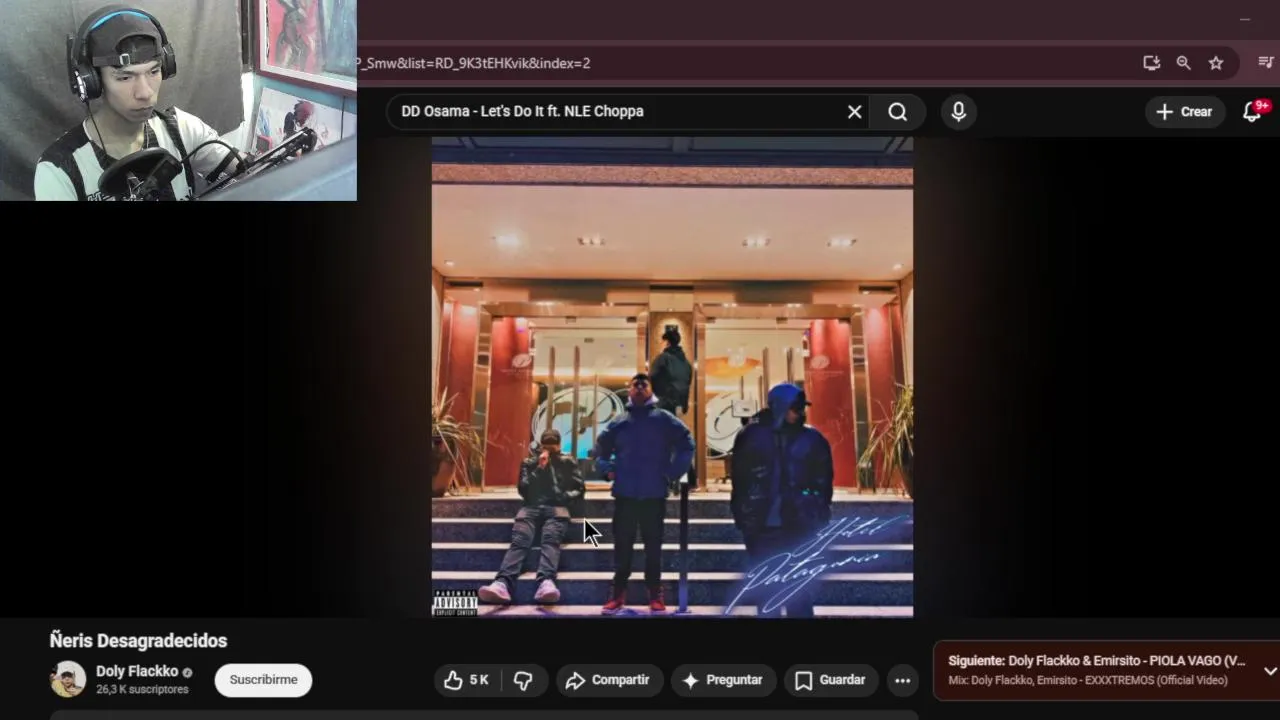Share the video via Compartir
The image size is (1280, 720).
[609, 680]
